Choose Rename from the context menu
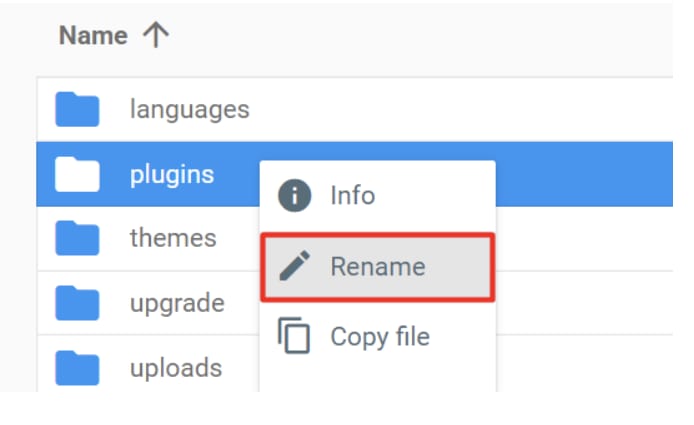 point(377,267)
